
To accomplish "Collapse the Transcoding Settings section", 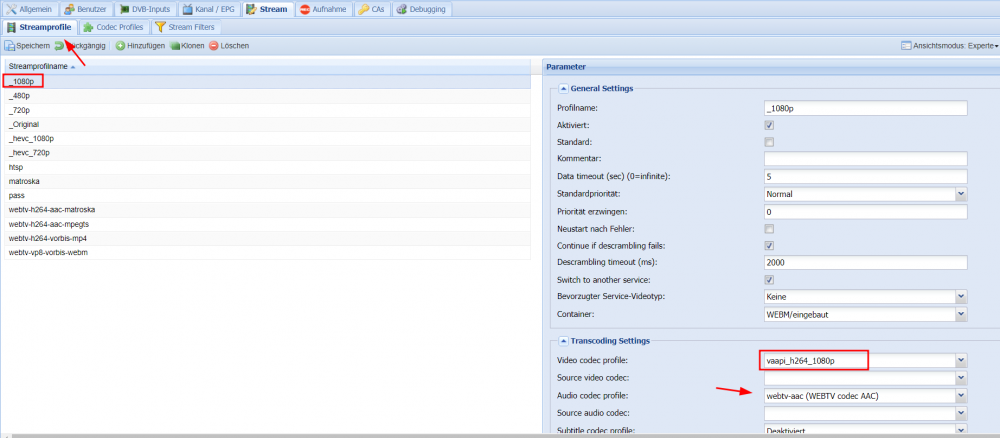I will (x=563, y=341).
